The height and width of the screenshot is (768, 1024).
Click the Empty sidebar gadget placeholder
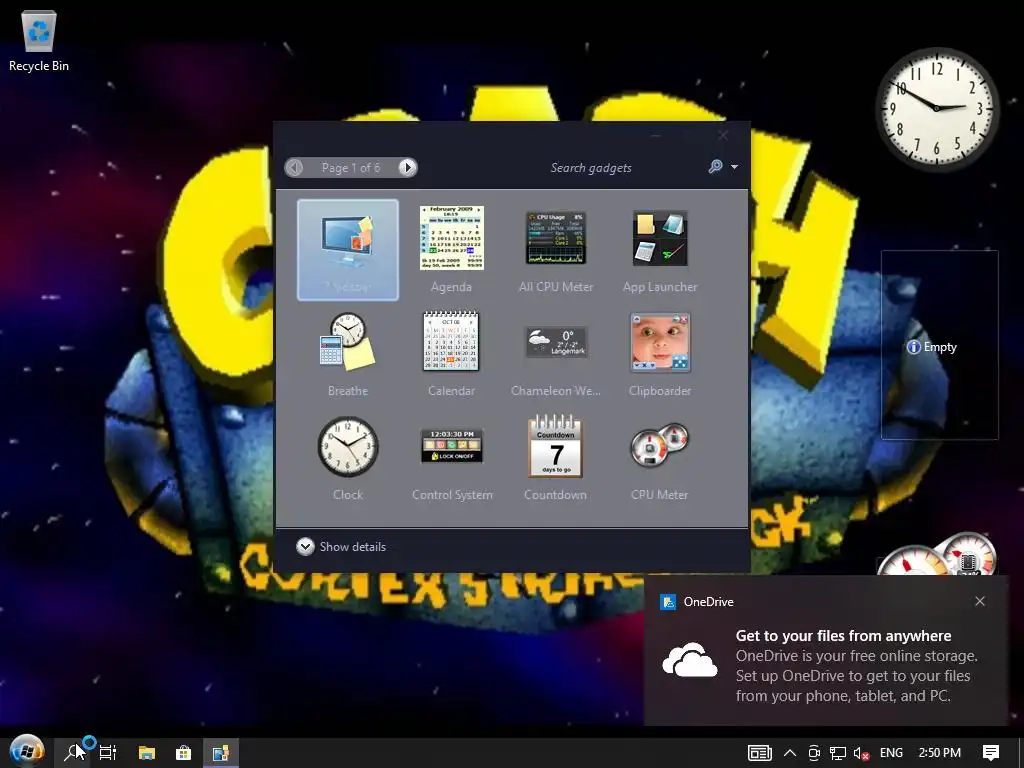[x=939, y=345]
